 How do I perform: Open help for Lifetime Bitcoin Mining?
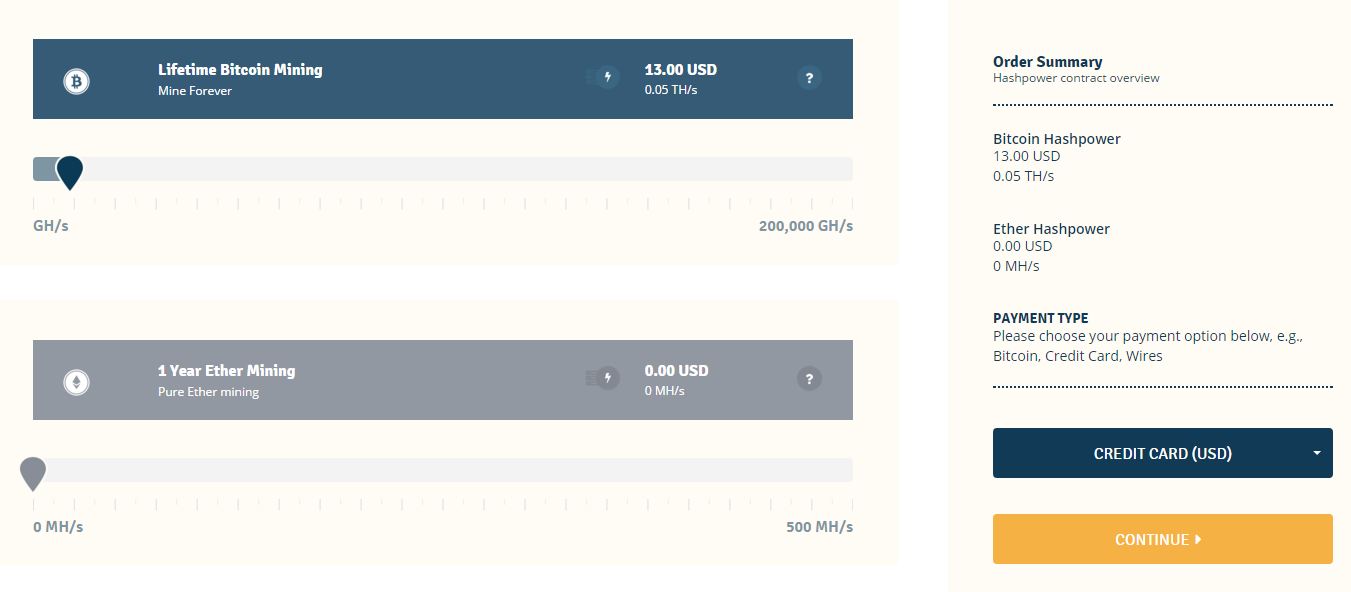tap(810, 77)
